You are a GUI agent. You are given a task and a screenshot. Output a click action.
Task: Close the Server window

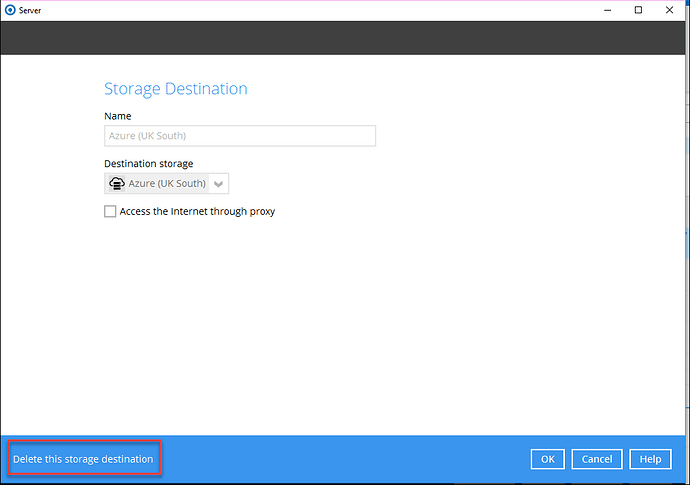(671, 10)
